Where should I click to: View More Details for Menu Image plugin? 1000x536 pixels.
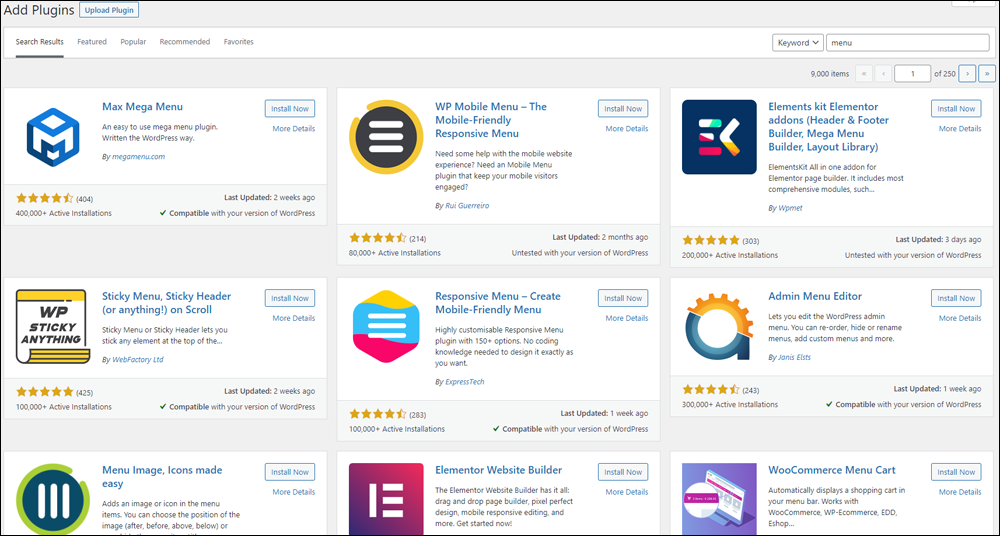pyautogui.click(x=293, y=492)
